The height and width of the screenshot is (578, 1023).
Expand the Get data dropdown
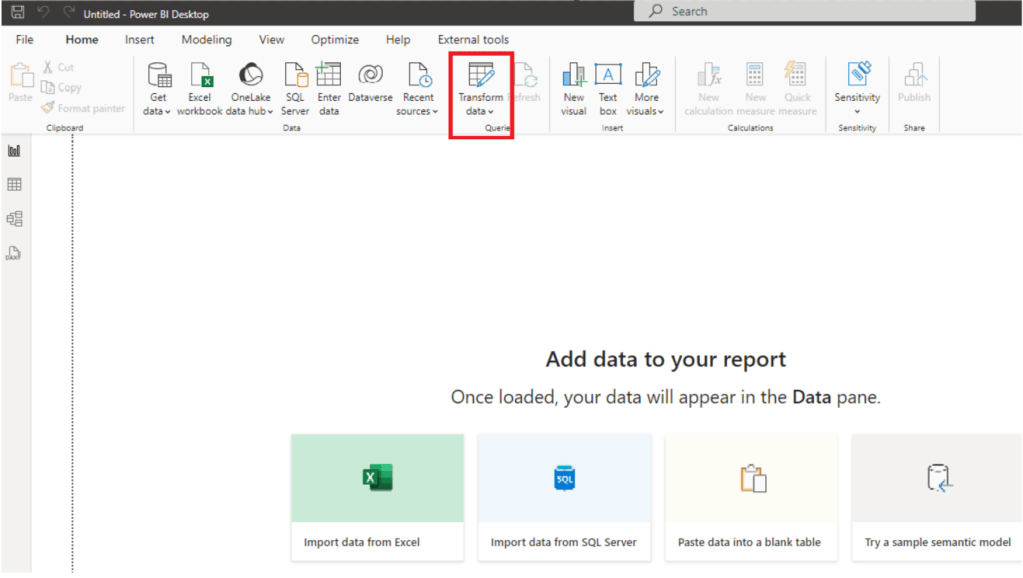click(158, 111)
